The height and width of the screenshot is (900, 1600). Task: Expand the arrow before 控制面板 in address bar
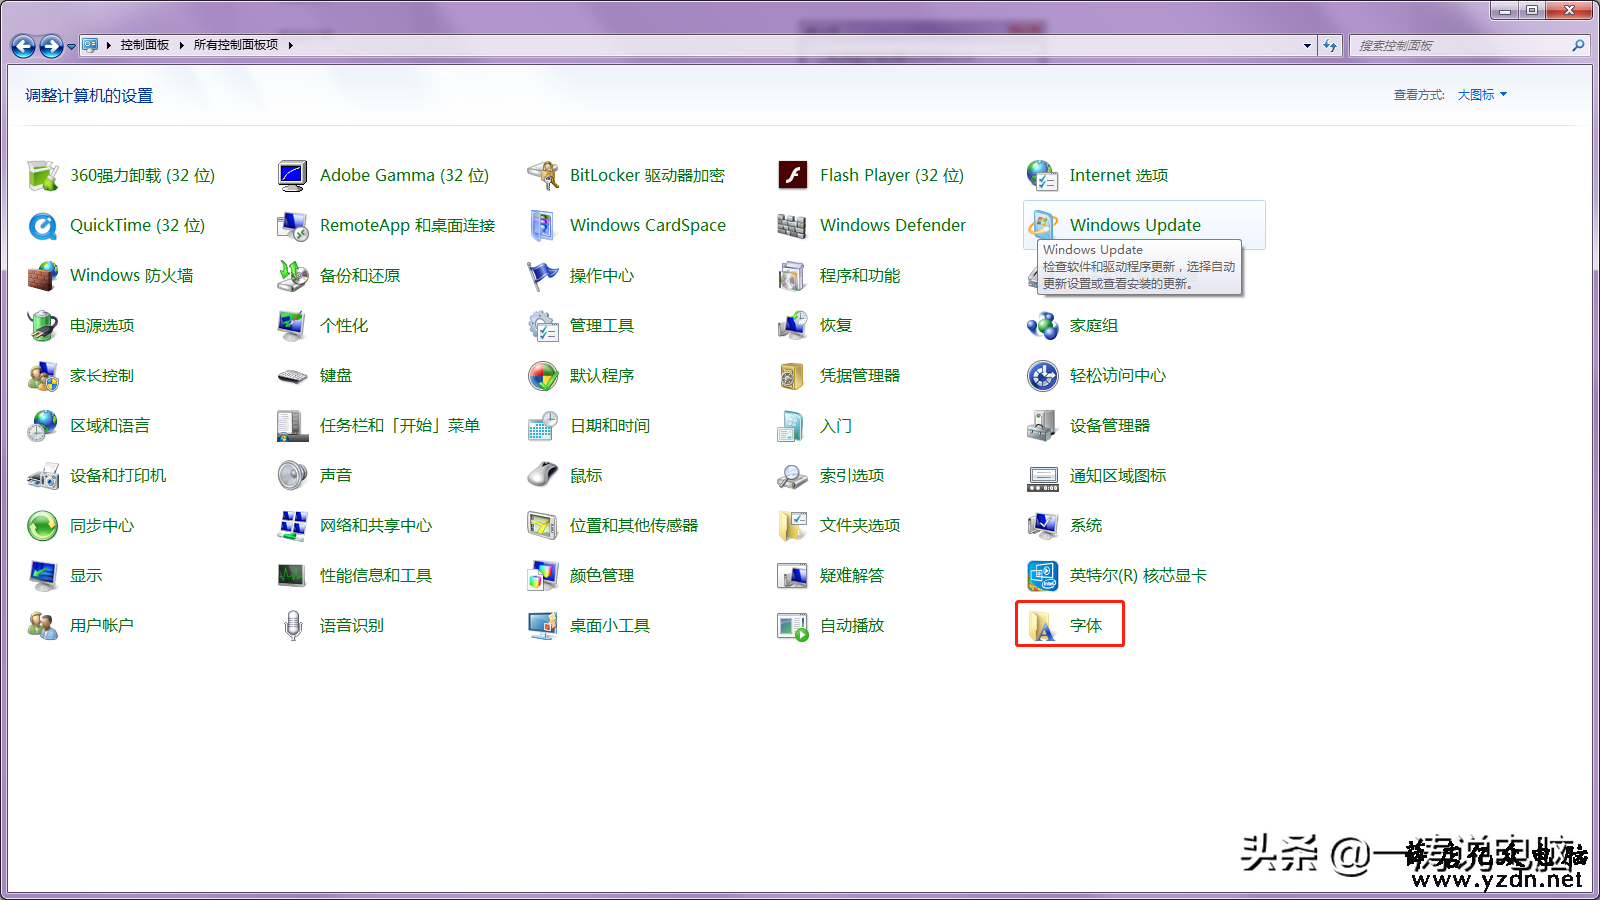(108, 45)
